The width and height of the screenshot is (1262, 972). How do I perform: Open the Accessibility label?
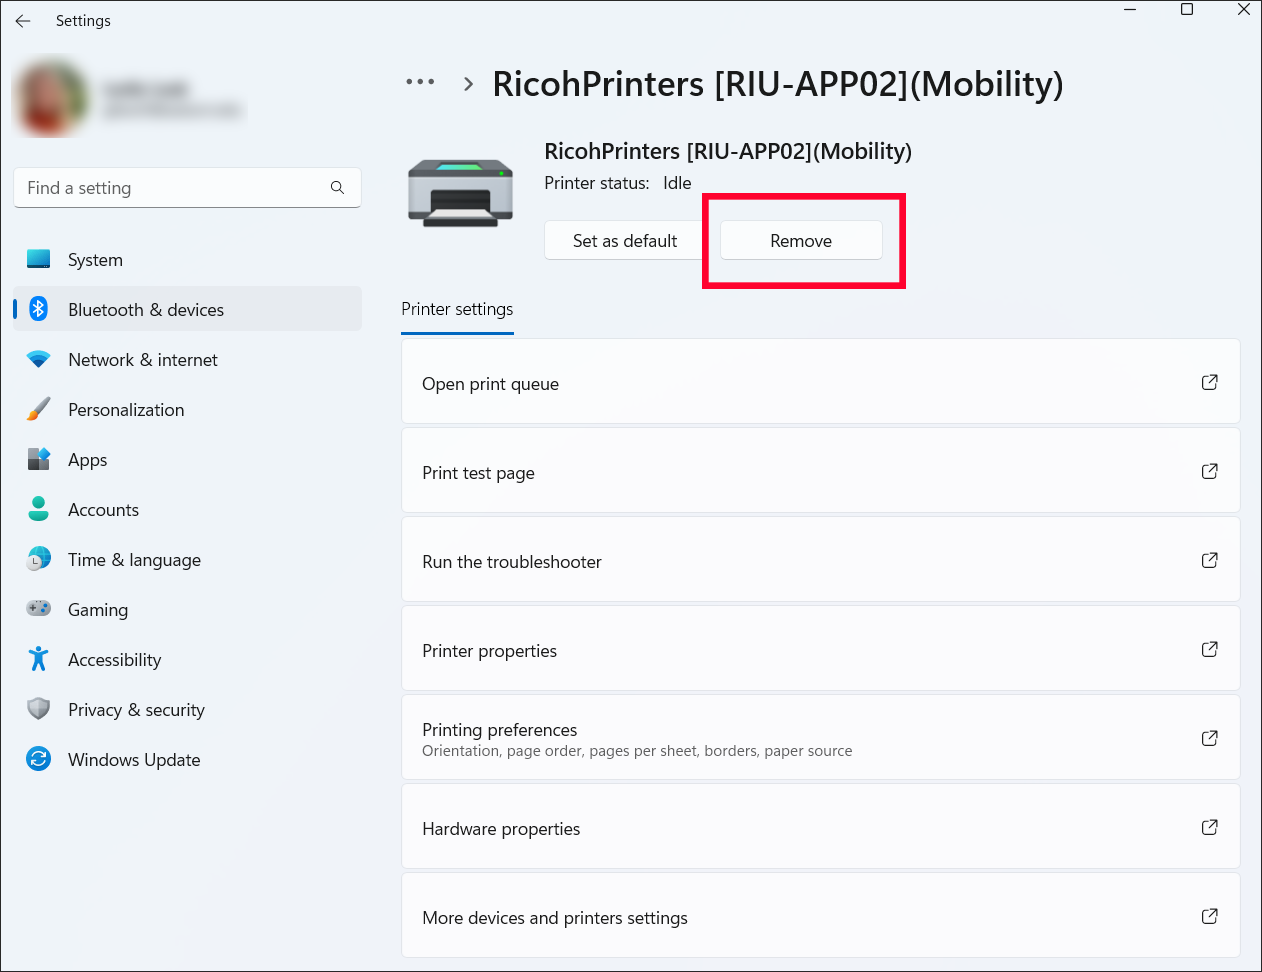(x=114, y=660)
